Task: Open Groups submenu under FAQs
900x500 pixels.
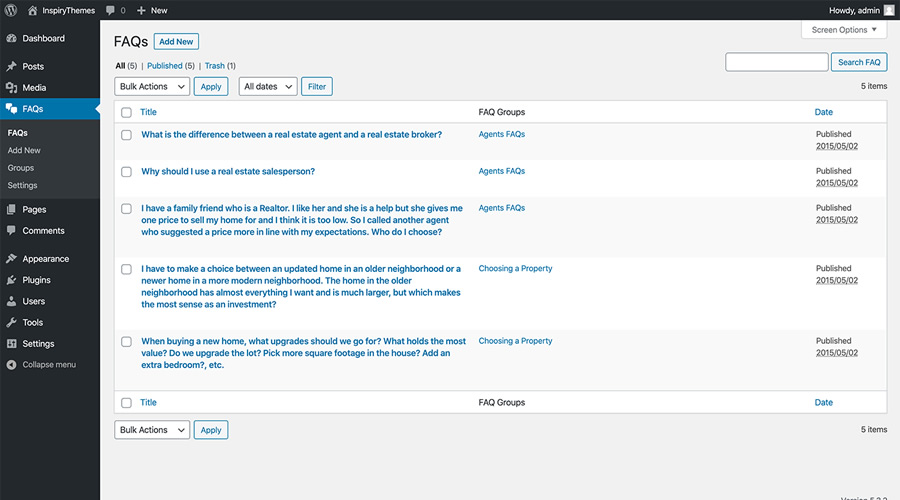Action: point(21,168)
